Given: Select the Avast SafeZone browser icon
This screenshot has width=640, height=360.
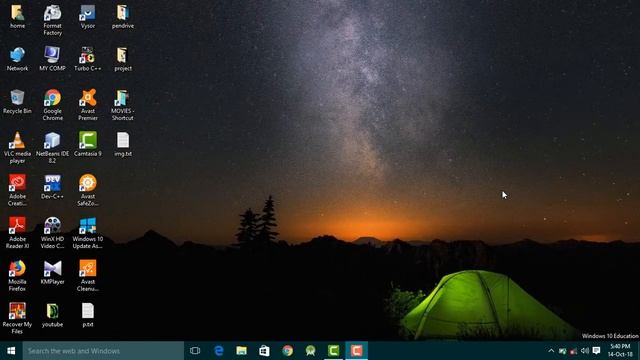Looking at the screenshot, I should pyautogui.click(x=87, y=190).
